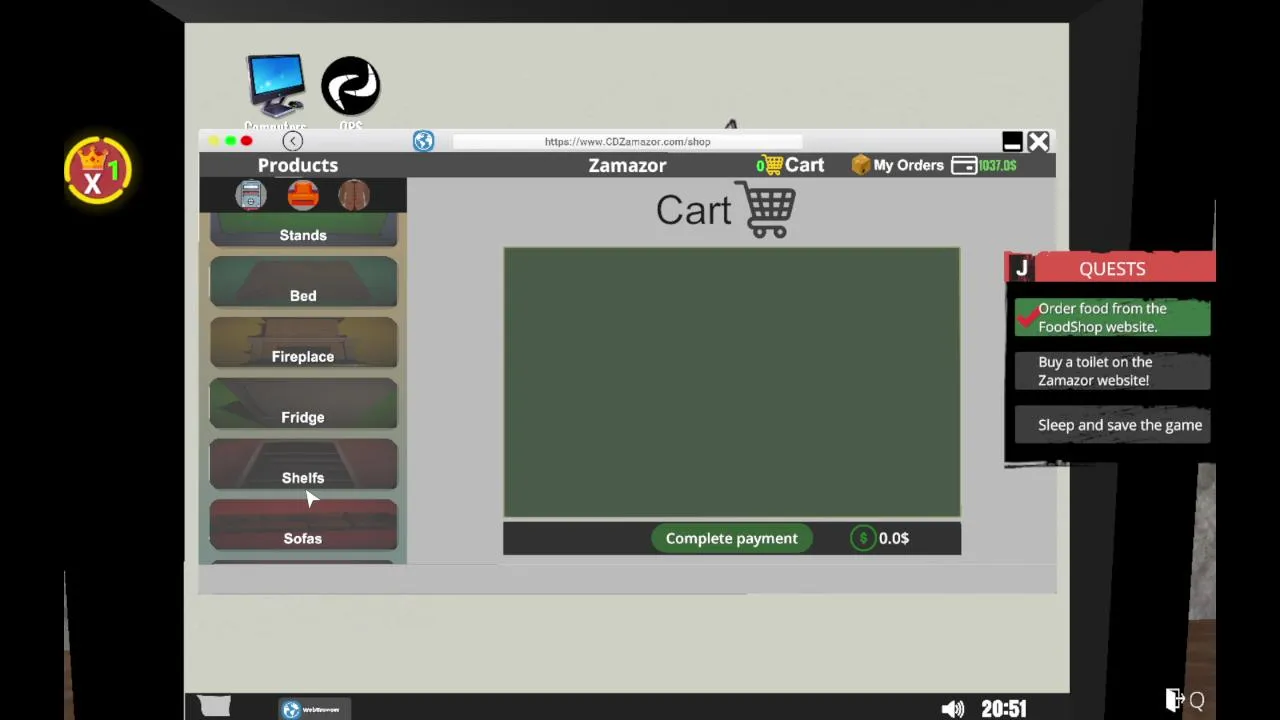Click the 0.0$ cart total
This screenshot has width=1280, height=720.
coord(894,538)
